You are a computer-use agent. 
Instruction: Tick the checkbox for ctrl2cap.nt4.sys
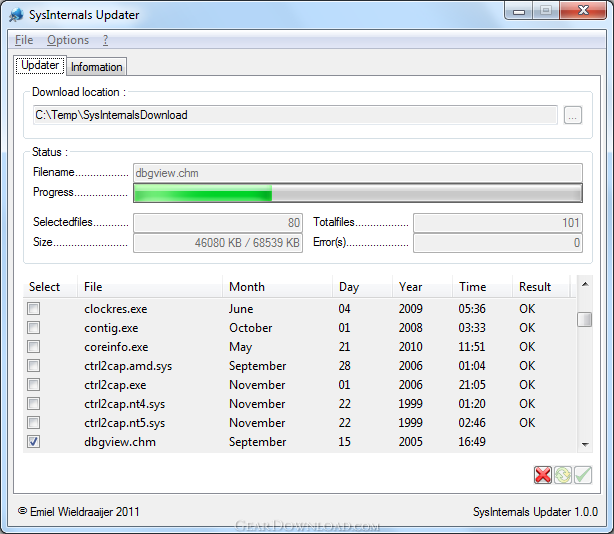tap(34, 404)
